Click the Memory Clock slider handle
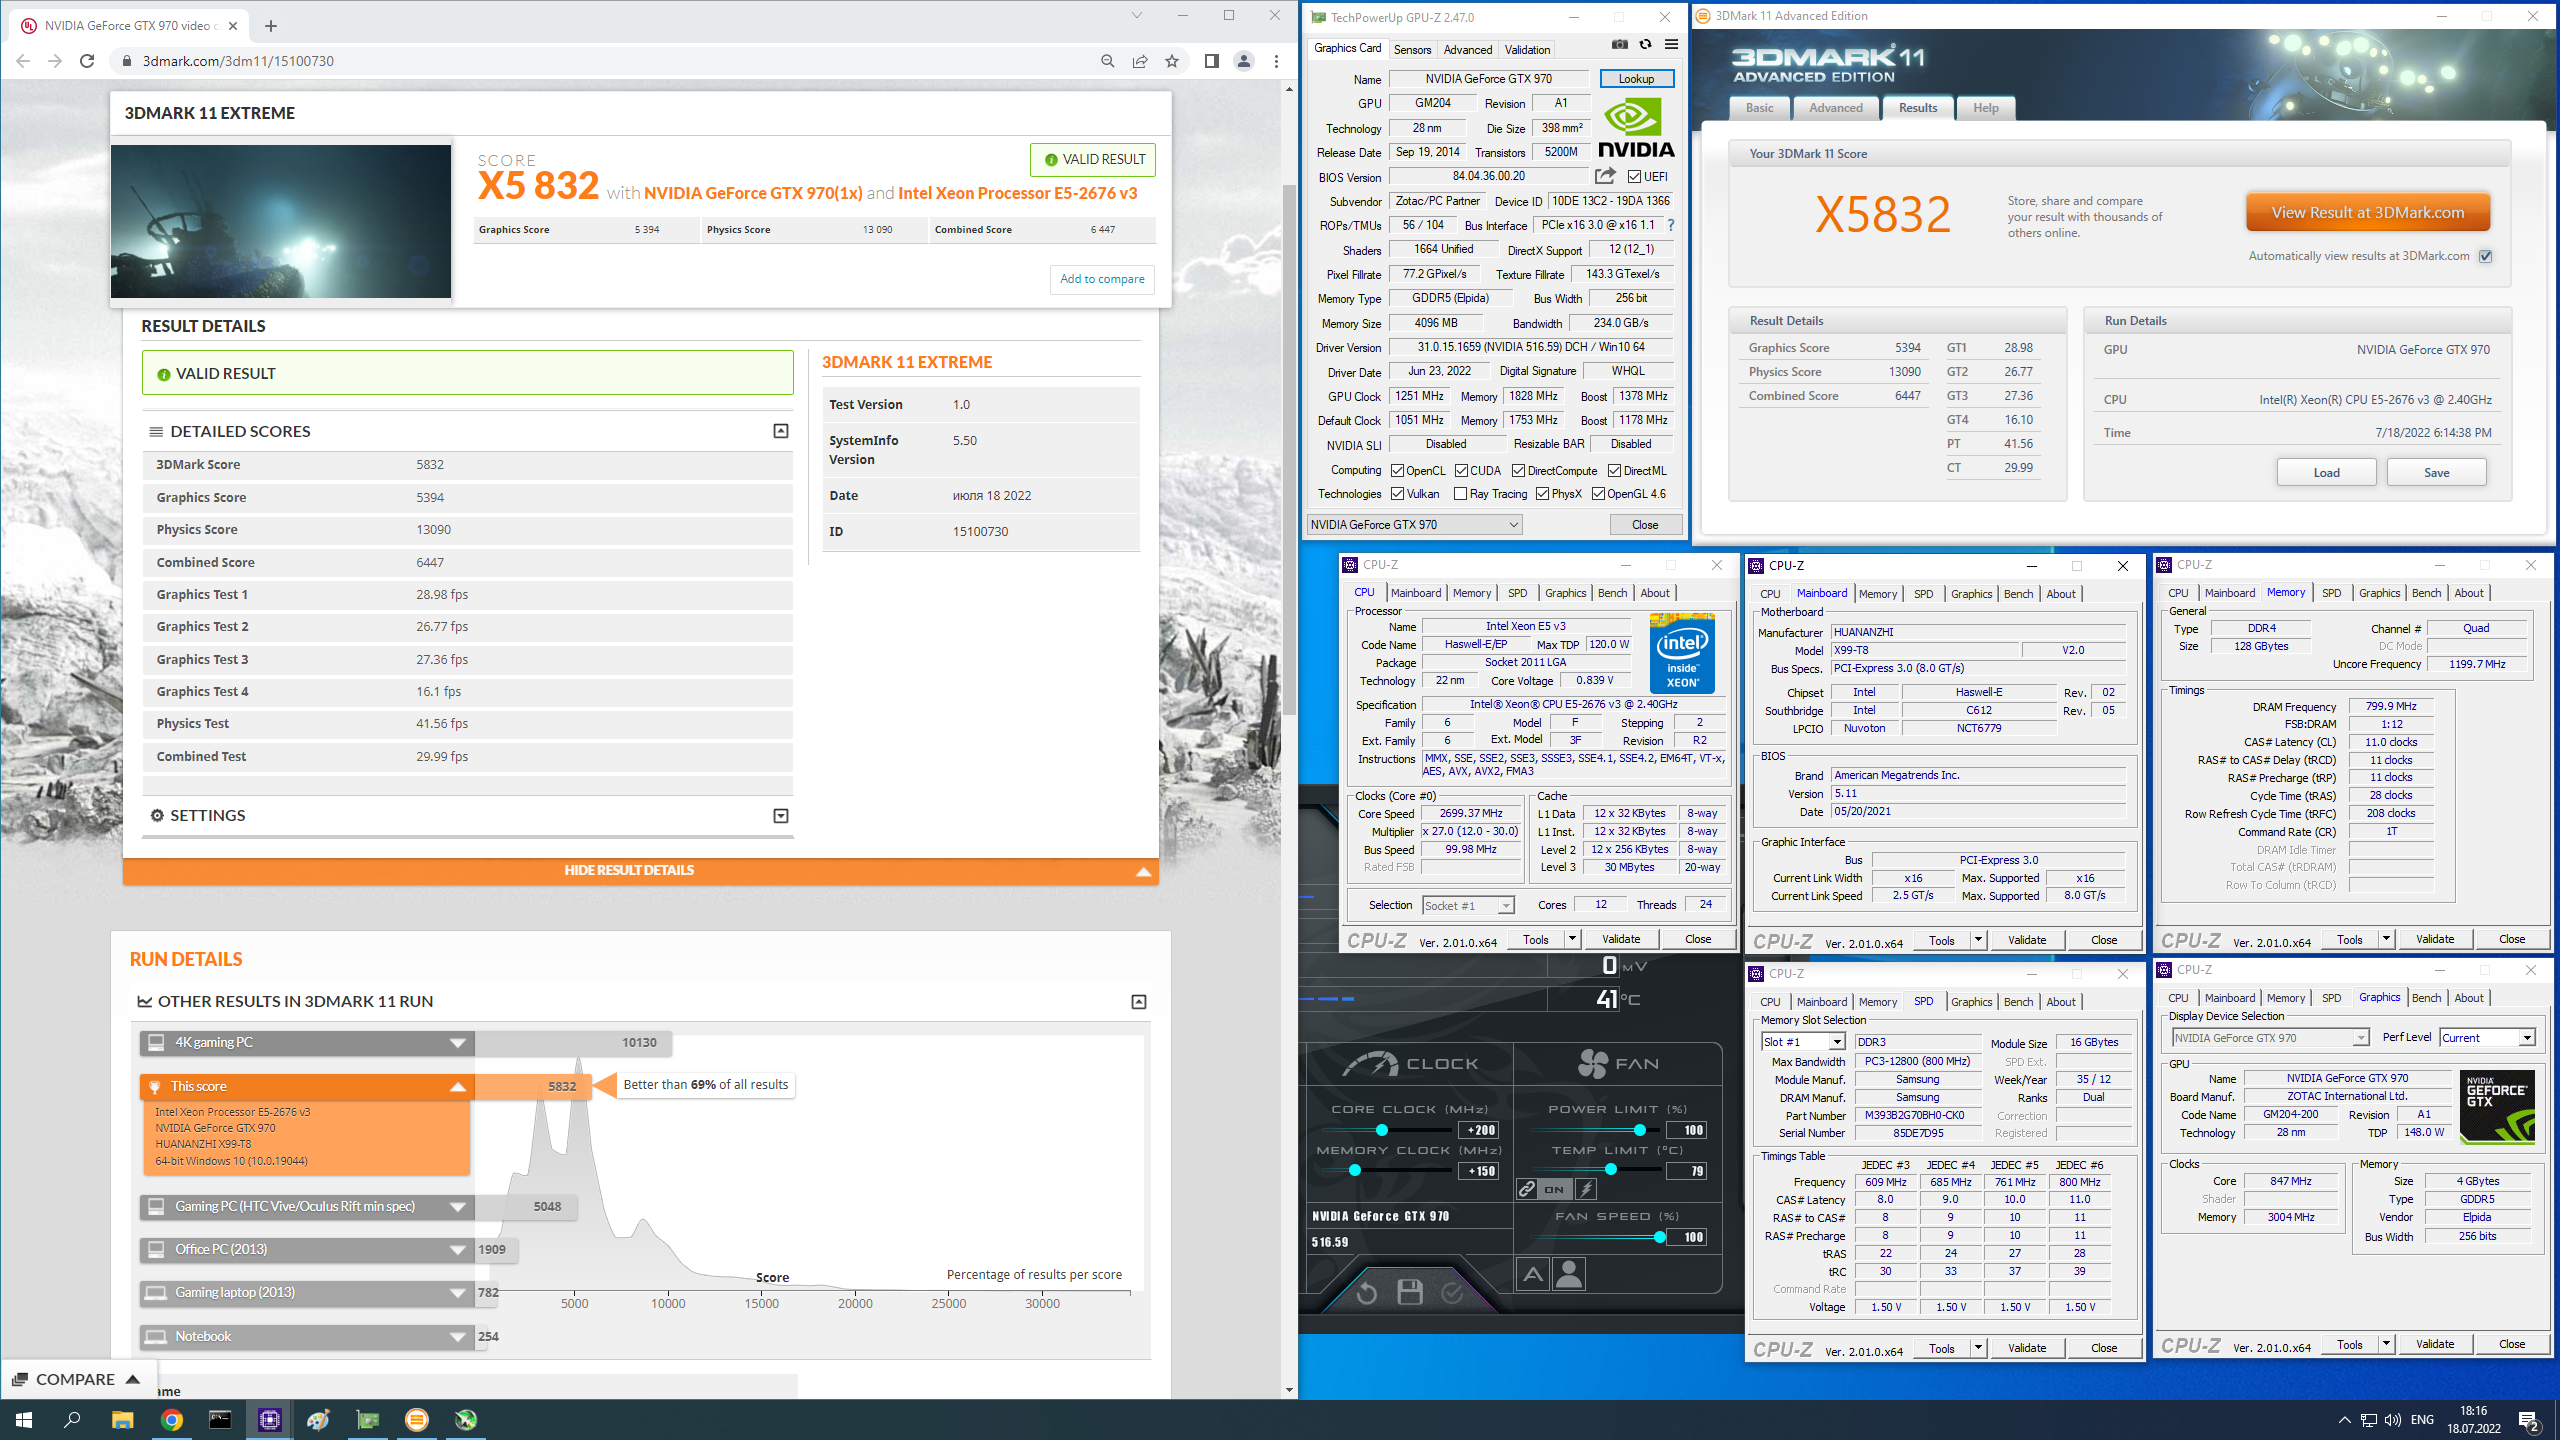The width and height of the screenshot is (2560, 1440). click(1354, 1170)
